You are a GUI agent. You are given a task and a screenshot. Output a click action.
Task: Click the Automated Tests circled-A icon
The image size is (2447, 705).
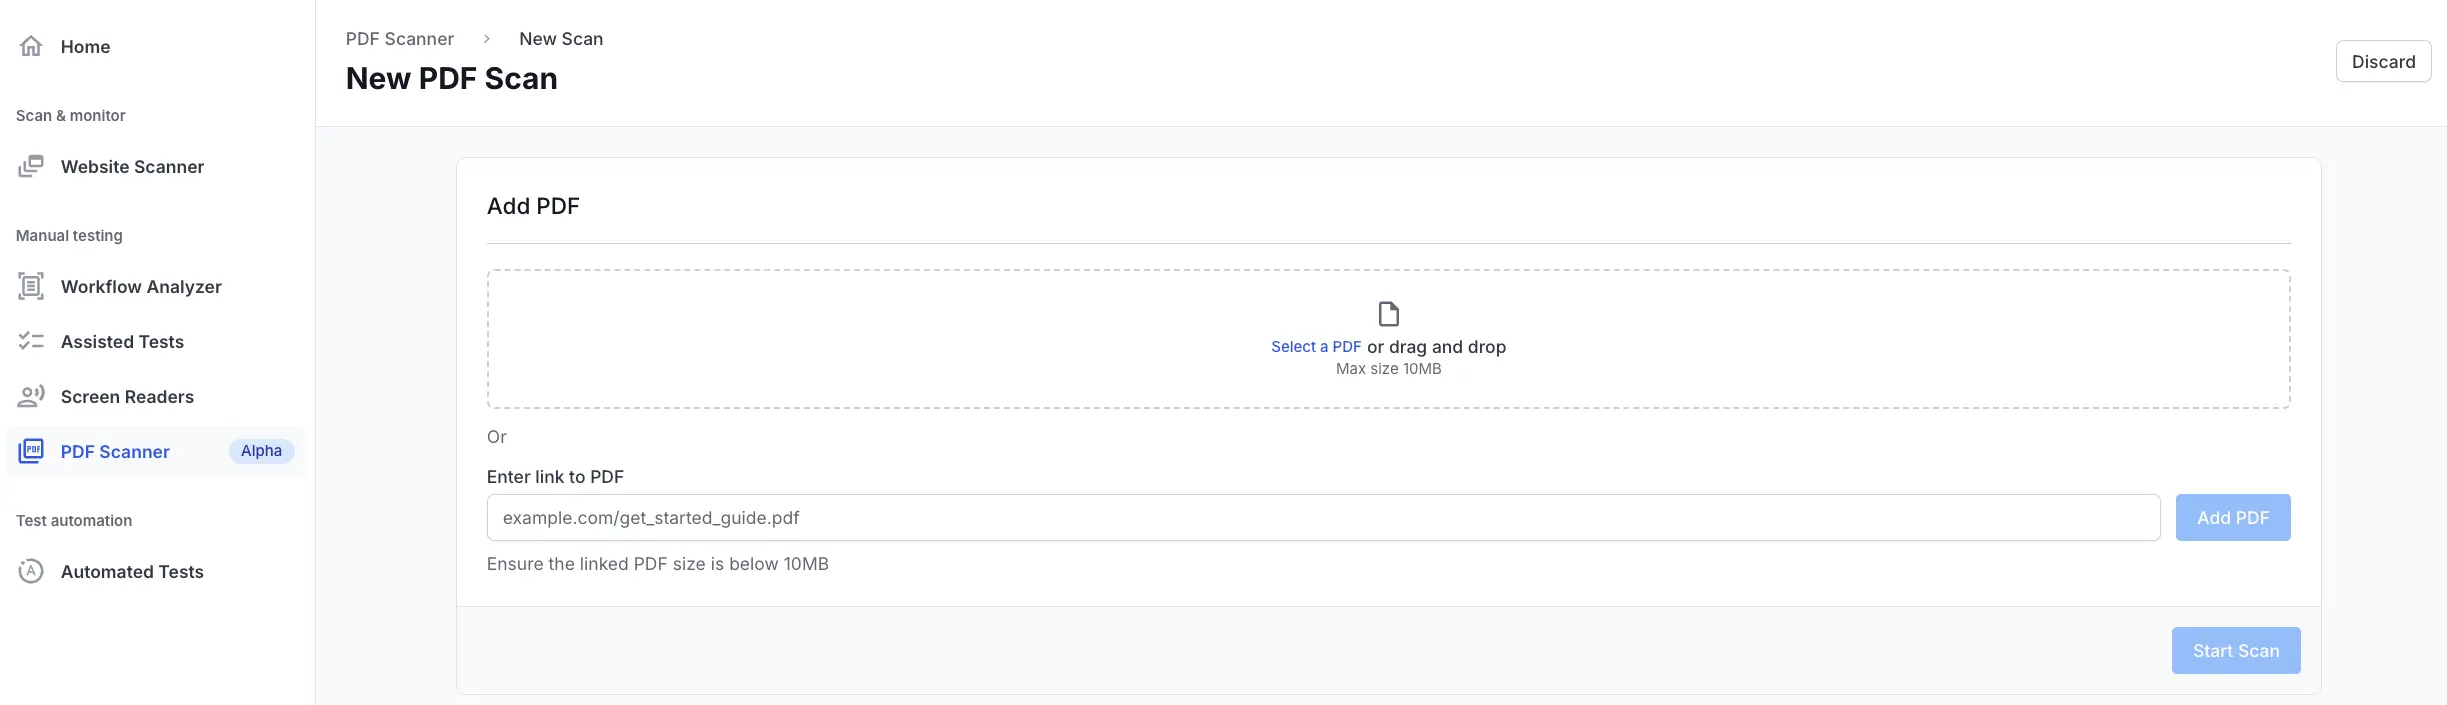(31, 571)
